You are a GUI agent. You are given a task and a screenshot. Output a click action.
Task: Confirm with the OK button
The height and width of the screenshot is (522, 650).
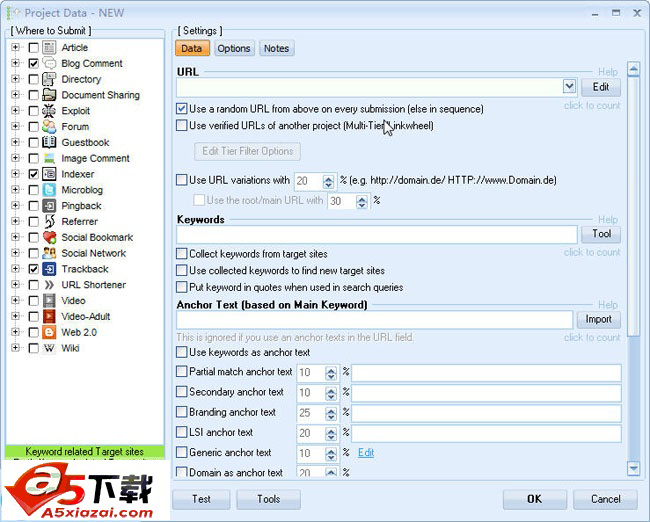point(534,499)
